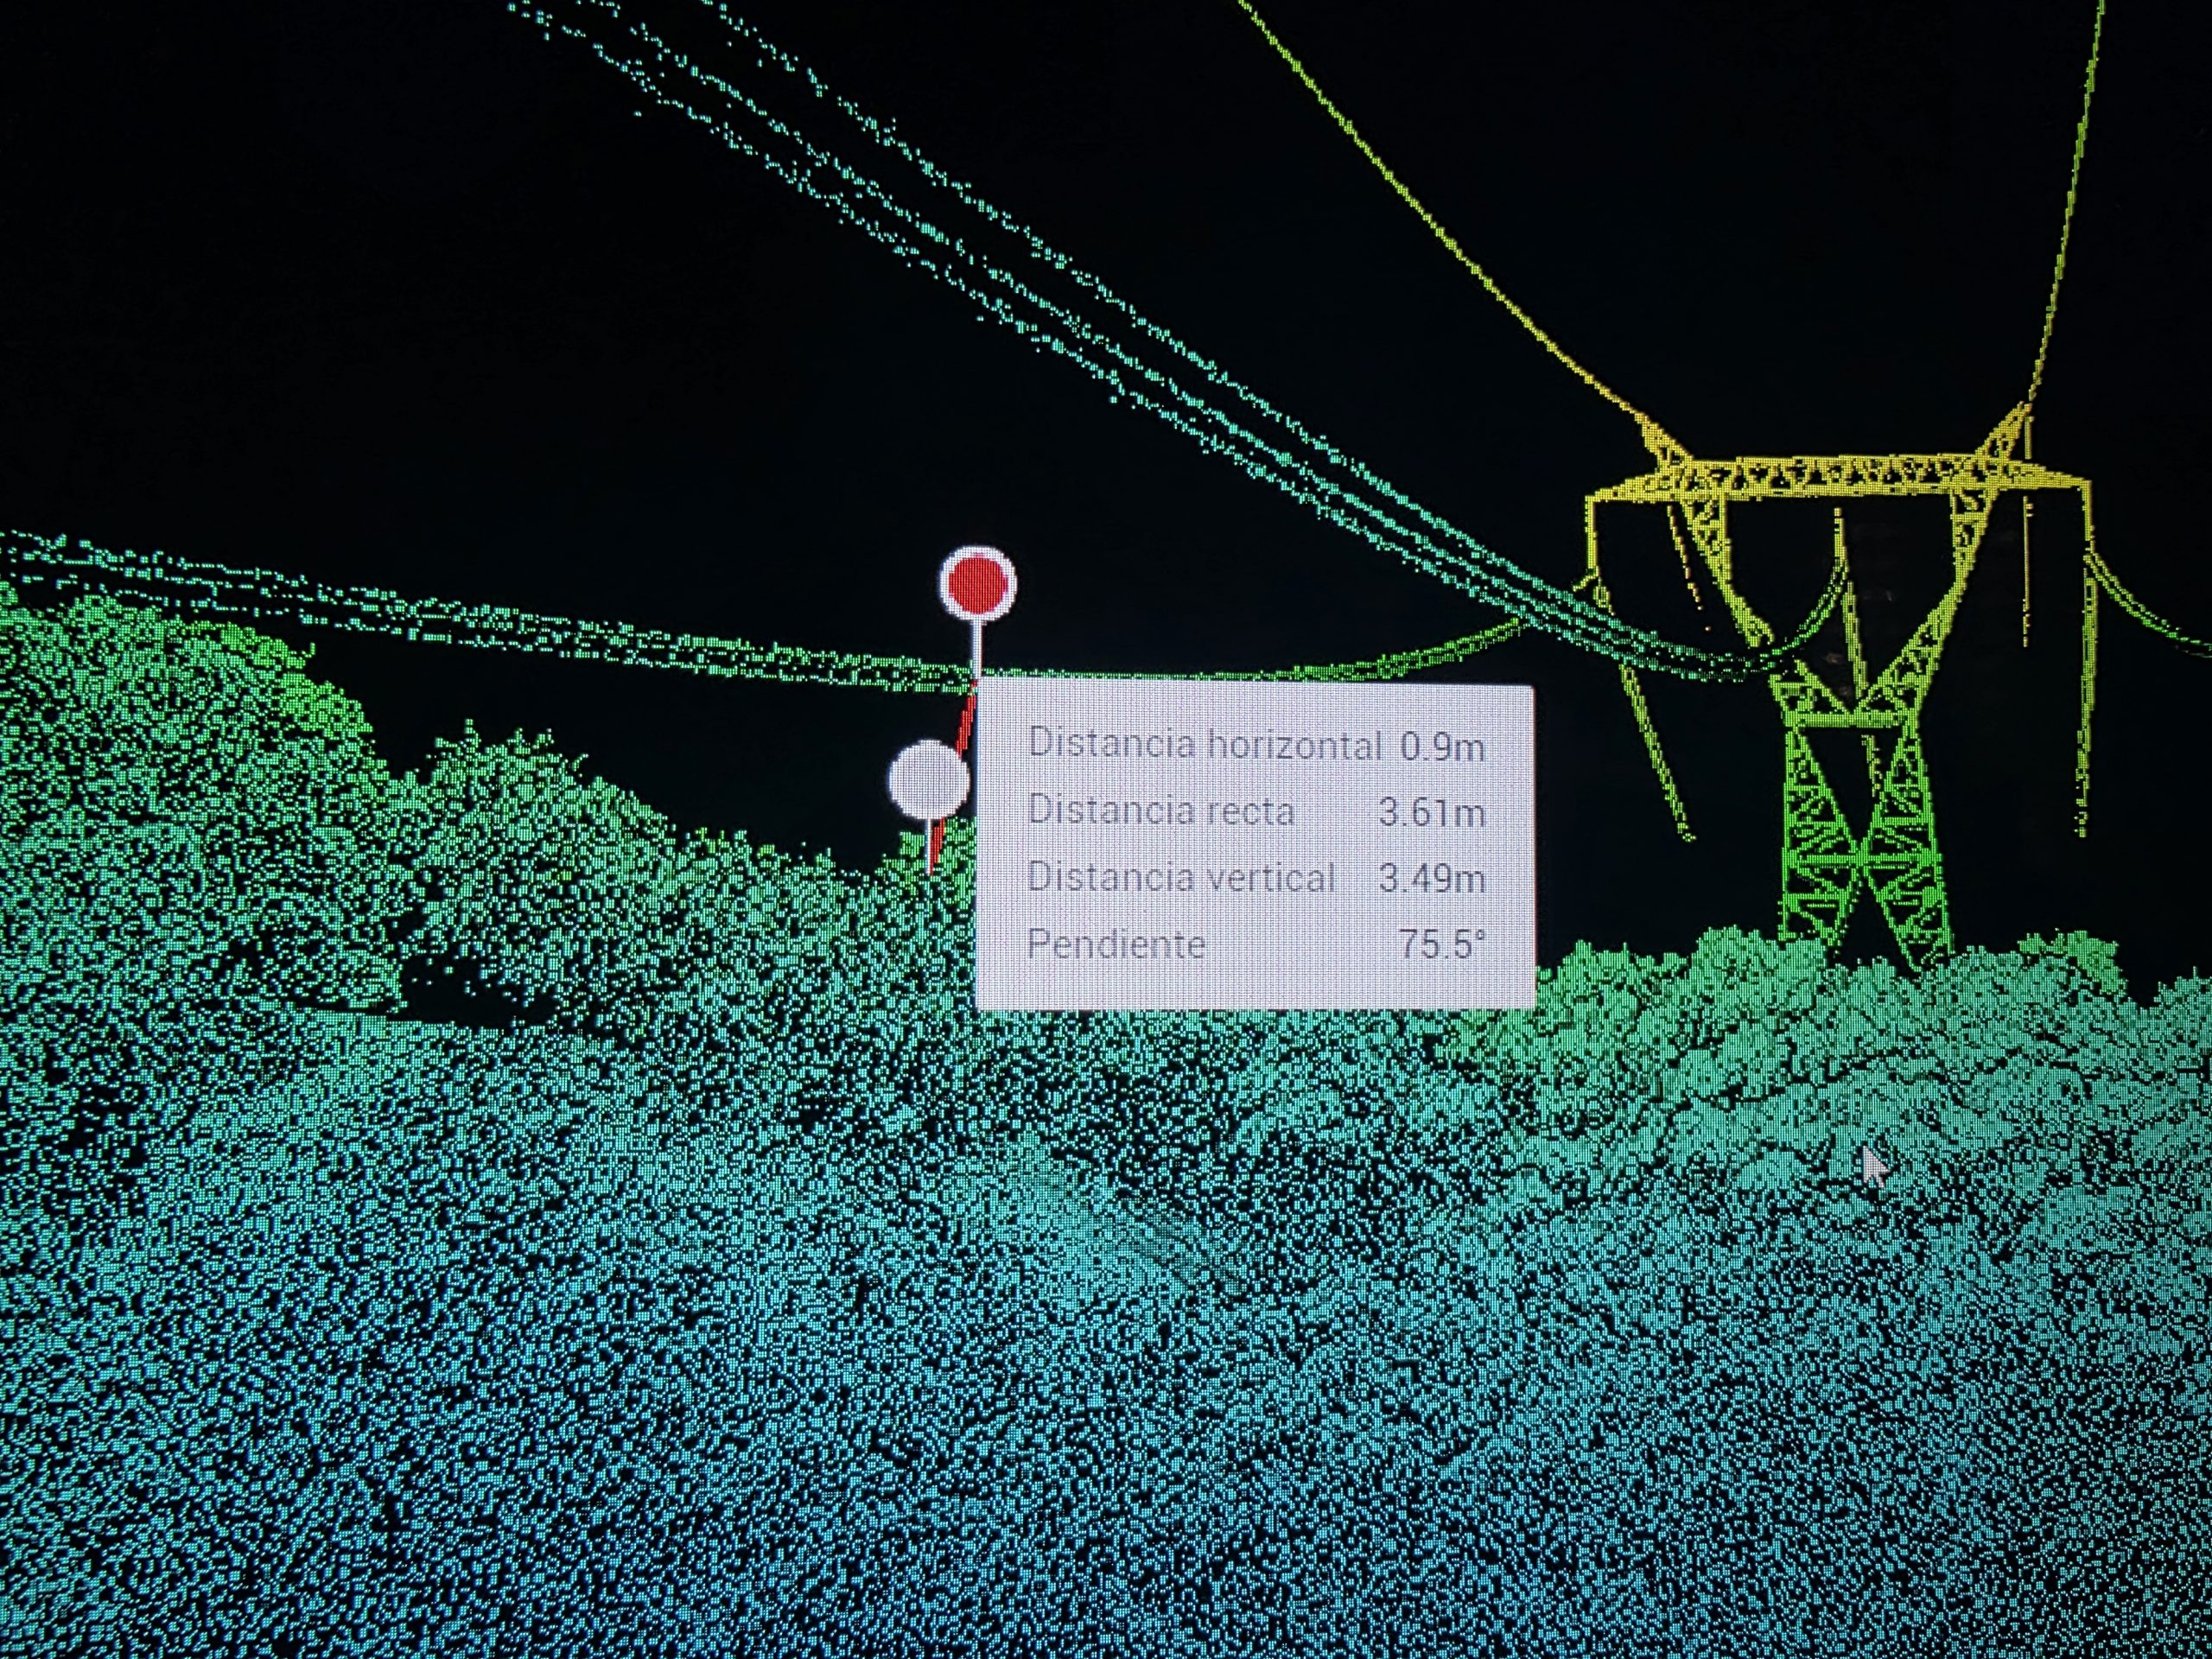Viewport: 2212px width, 1659px height.
Task: Click the 0.9m horizontal distance value
Action: point(1441,746)
